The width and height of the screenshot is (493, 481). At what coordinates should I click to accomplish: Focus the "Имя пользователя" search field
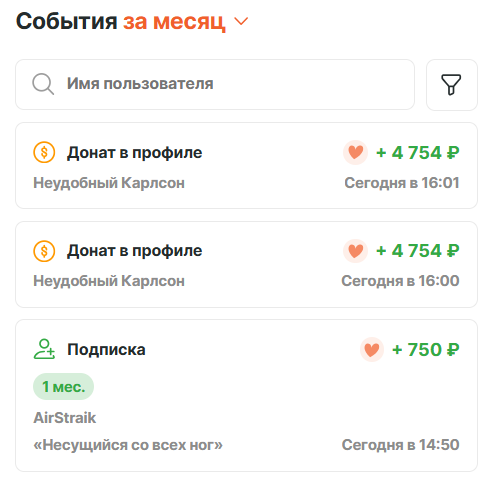pos(215,84)
